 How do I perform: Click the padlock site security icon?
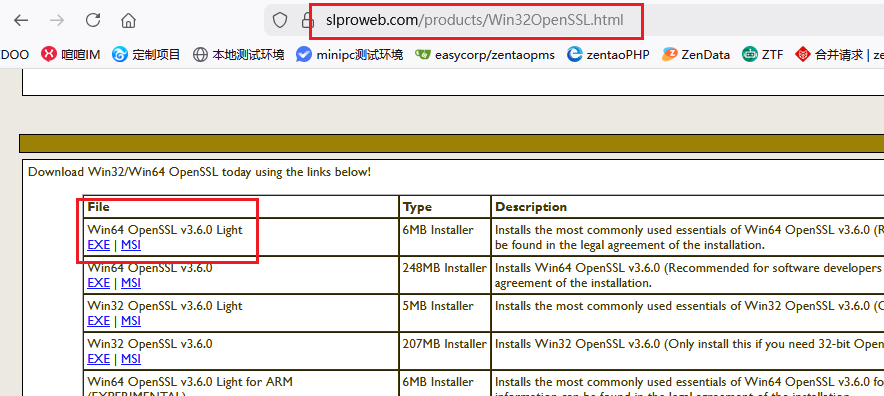[307, 21]
